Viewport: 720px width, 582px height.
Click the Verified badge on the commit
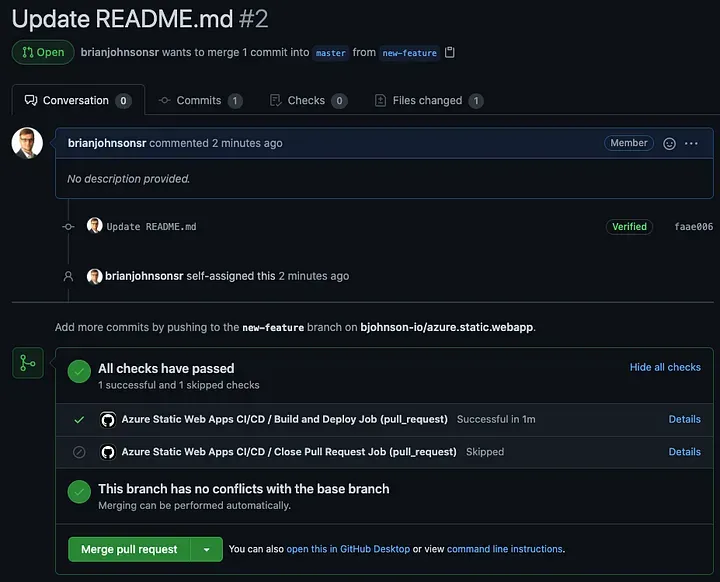[629, 226]
